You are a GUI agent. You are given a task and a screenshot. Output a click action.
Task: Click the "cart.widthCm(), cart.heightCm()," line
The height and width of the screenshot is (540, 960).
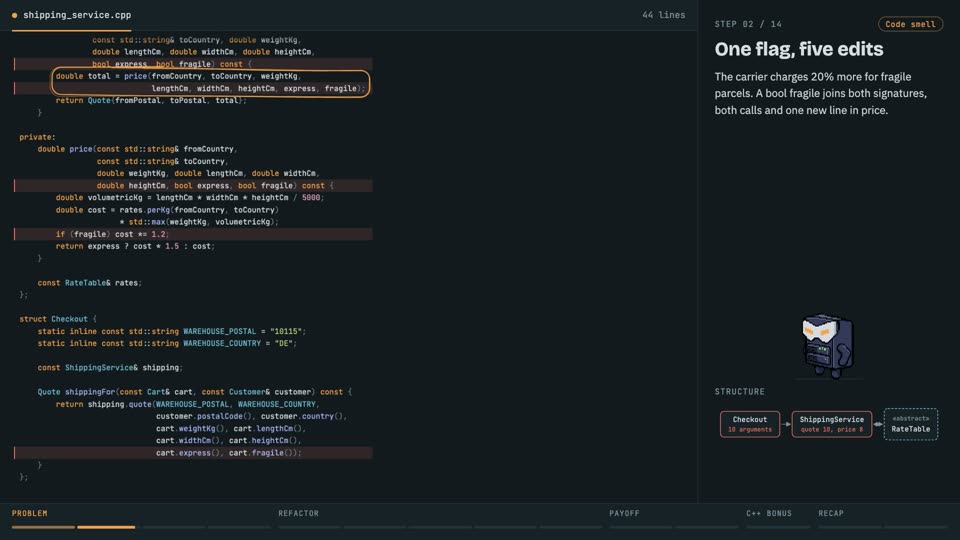pos(228,440)
